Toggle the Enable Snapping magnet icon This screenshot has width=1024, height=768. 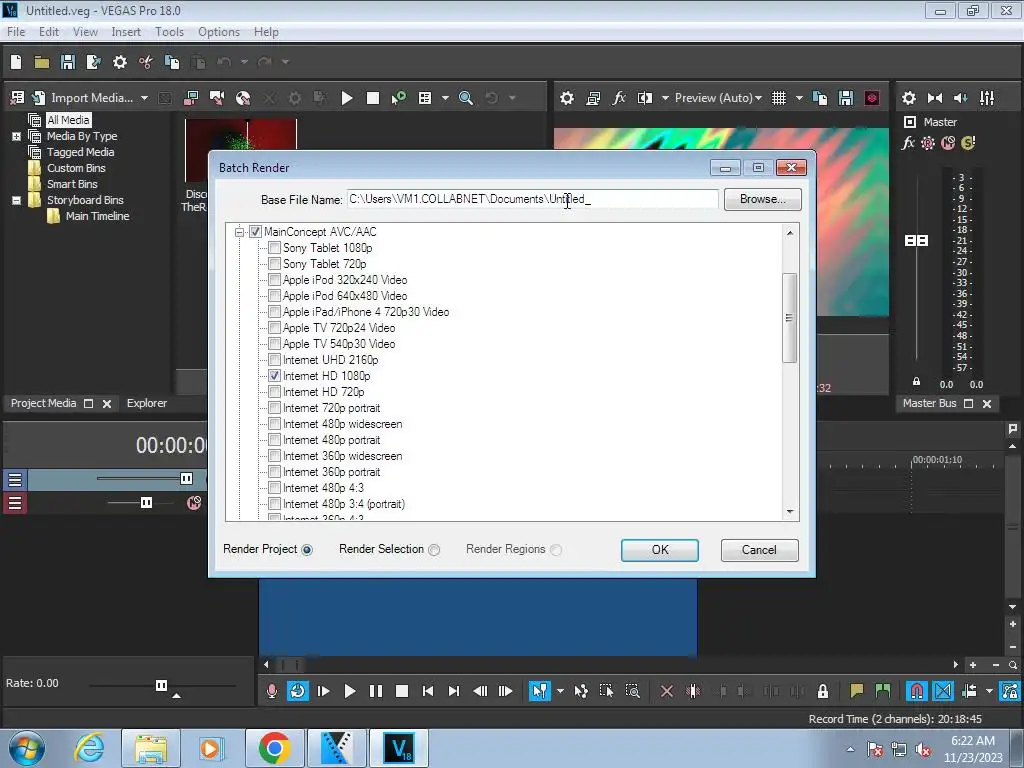916,691
